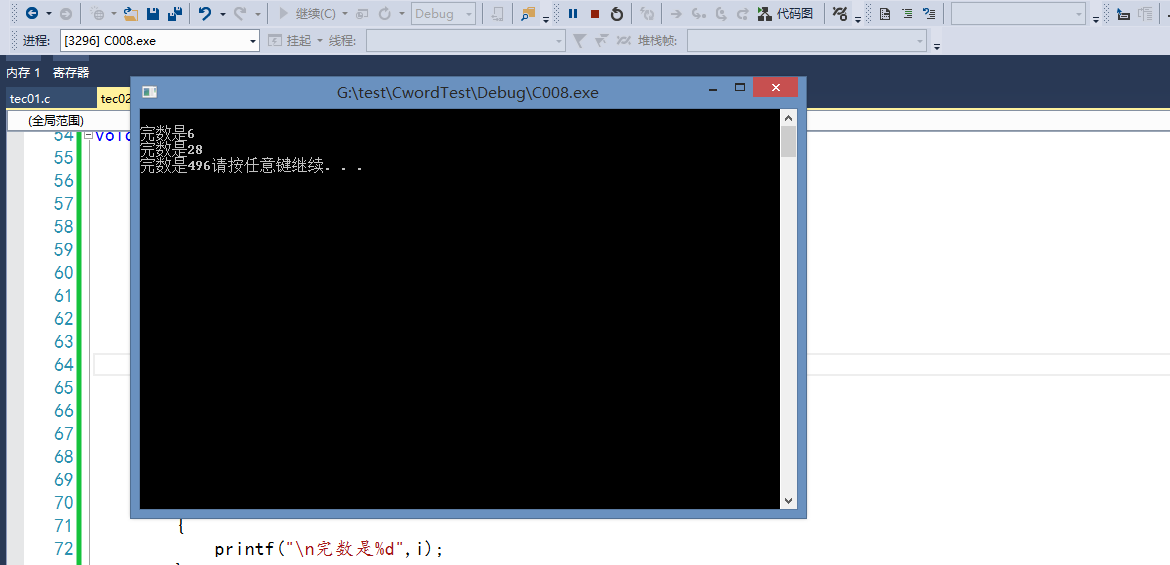1170x565 pixels.
Task: Click the call stack frame icon at far right
Action: pos(1145,13)
